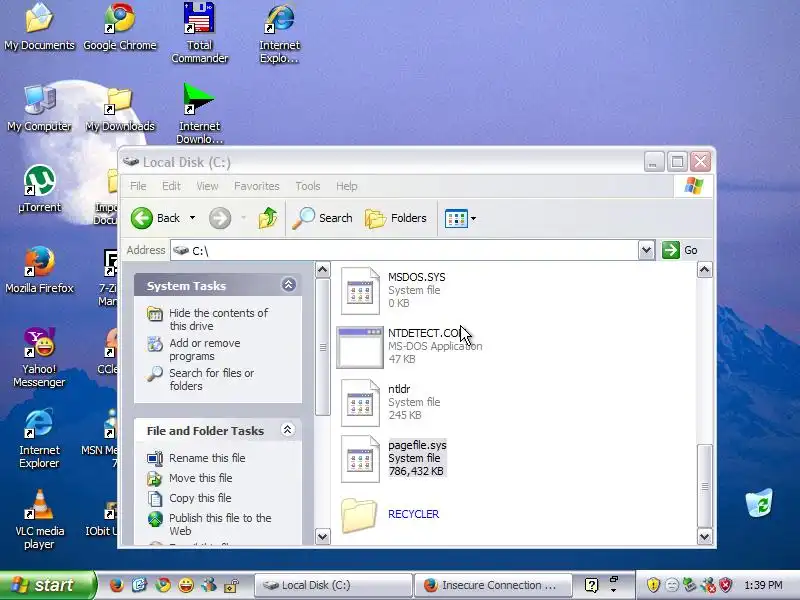Select the RECYCLER folder icon
The width and height of the screenshot is (800, 600).
[359, 515]
